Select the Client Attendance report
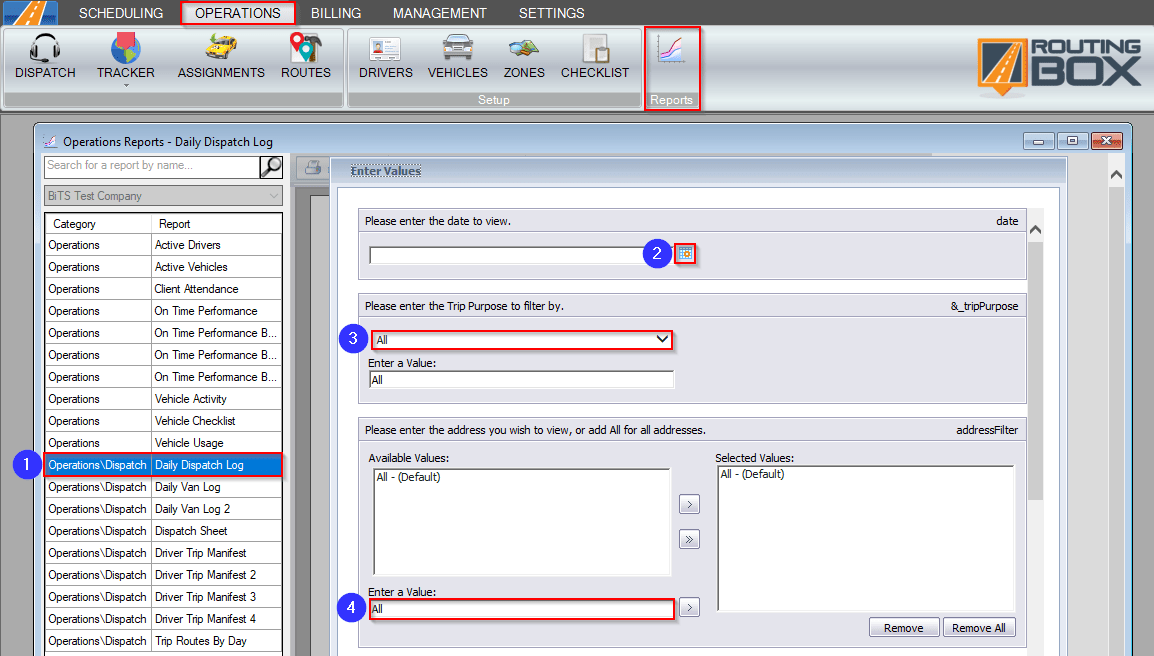This screenshot has height=656, width=1154. tap(163, 289)
